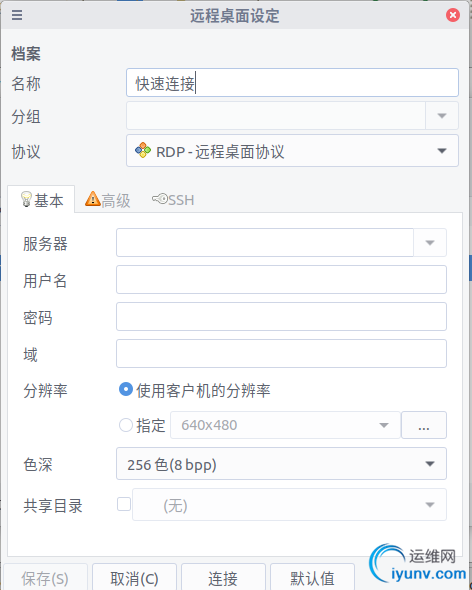Click the lightbulb icon on 基本 tab

click(x=26, y=199)
